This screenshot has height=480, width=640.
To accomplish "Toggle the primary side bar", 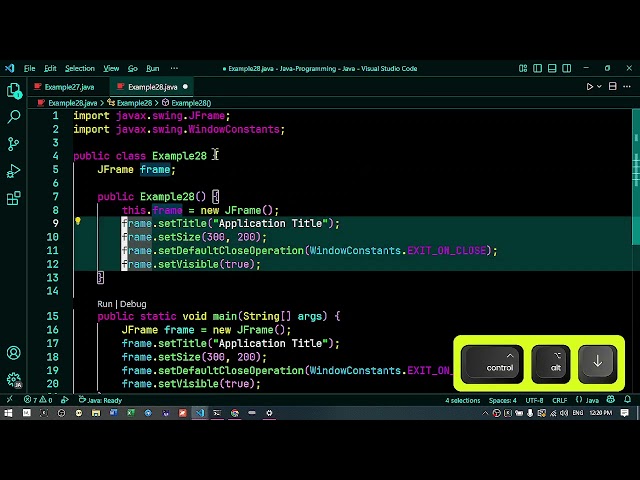I will click(538, 68).
